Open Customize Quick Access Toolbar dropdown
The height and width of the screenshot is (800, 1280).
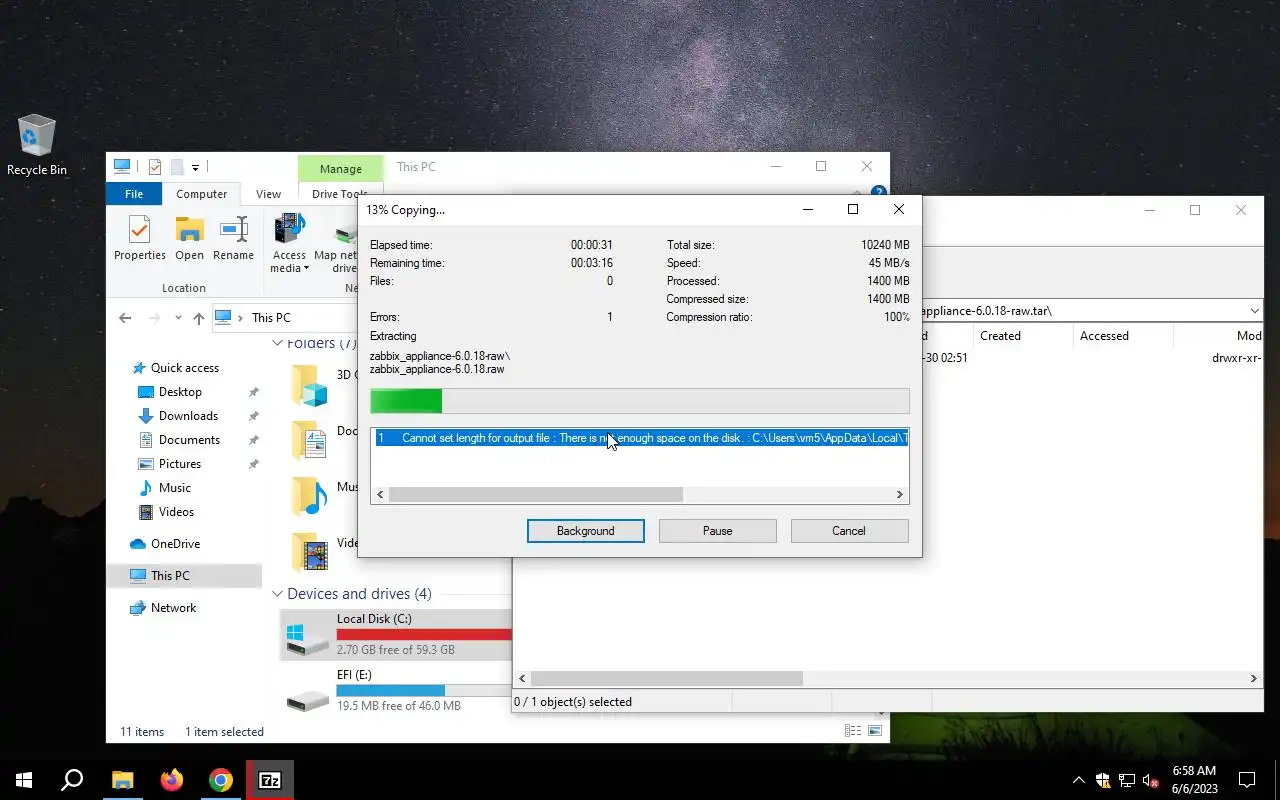point(196,167)
